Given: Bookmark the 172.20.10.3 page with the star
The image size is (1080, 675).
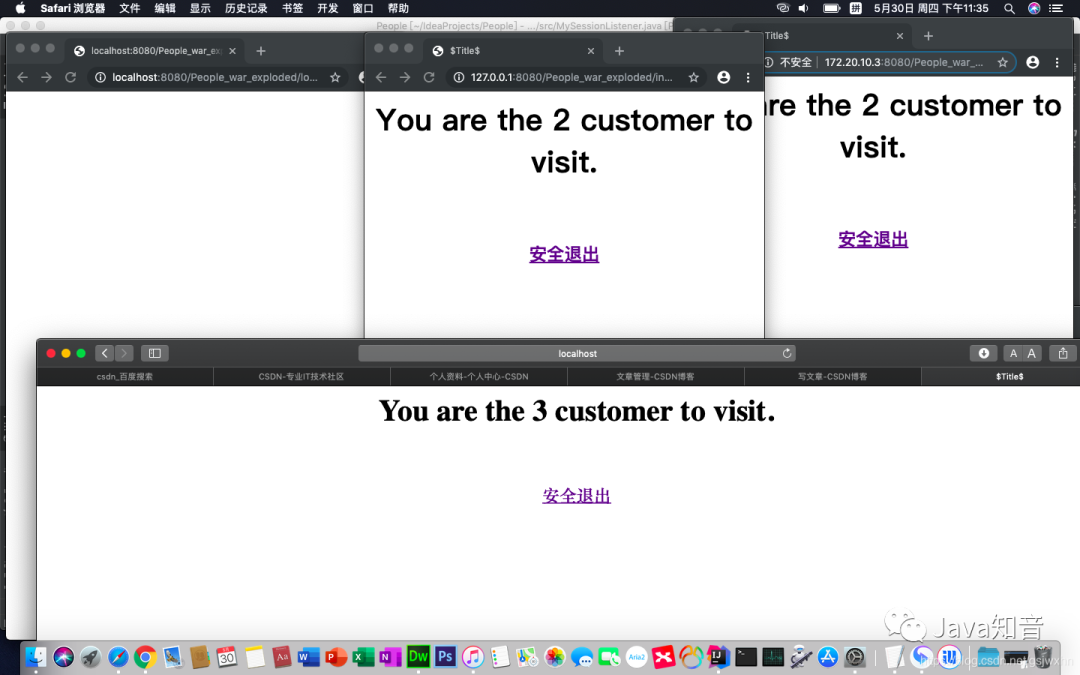Looking at the screenshot, I should [1002, 62].
